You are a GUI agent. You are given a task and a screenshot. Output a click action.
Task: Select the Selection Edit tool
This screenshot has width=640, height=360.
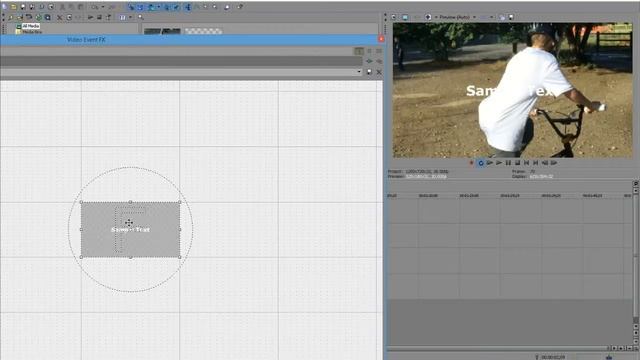205,7
